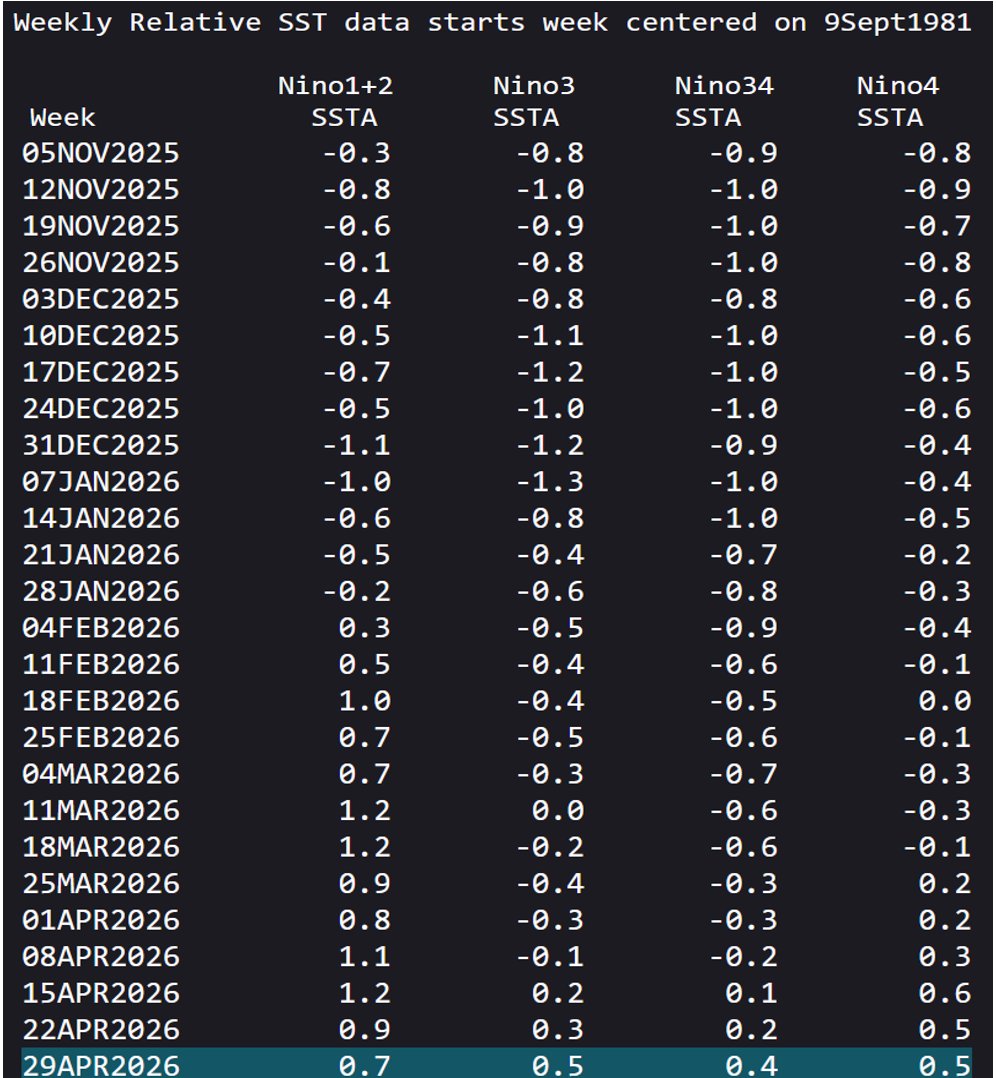Click Nino34 value 0.1 for 15APR2026

click(x=751, y=993)
